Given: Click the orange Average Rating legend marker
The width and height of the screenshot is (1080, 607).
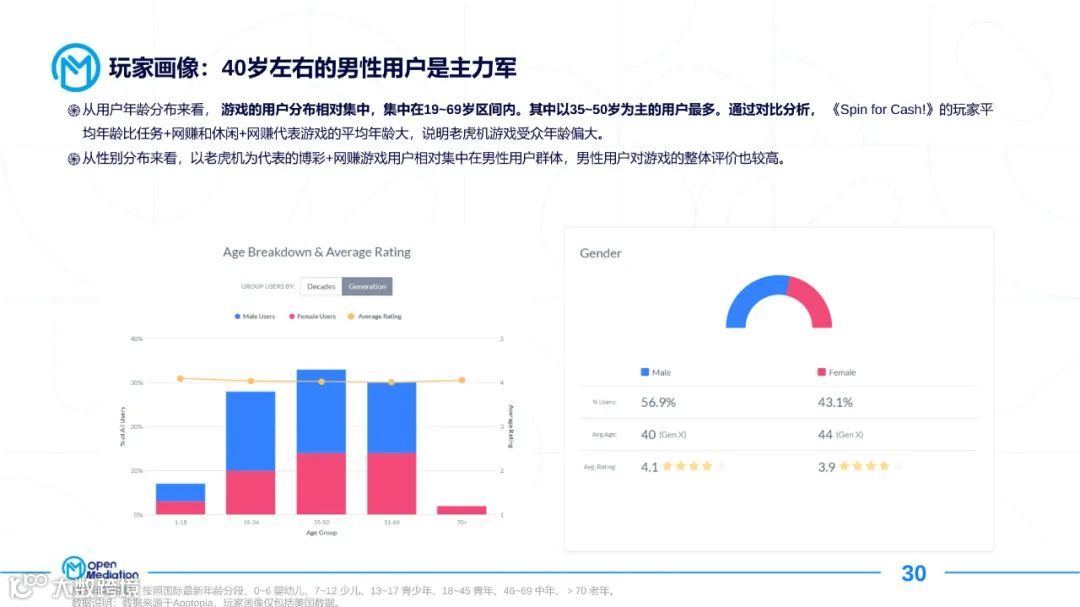Looking at the screenshot, I should [351, 316].
